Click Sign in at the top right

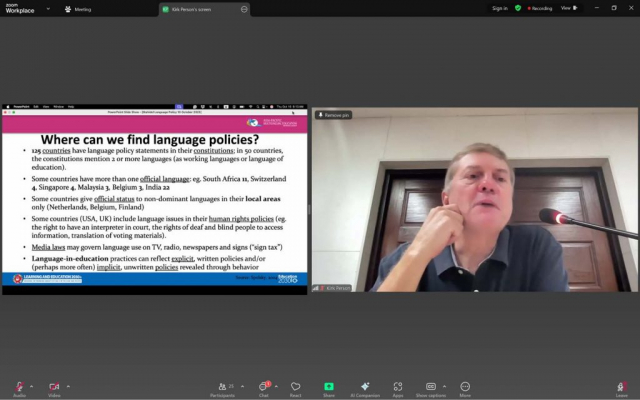pos(500,8)
